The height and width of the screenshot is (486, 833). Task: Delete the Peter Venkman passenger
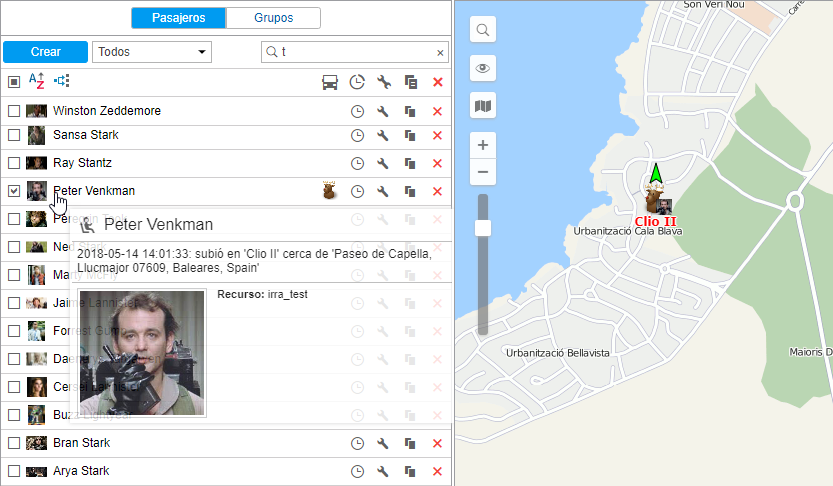click(437, 192)
